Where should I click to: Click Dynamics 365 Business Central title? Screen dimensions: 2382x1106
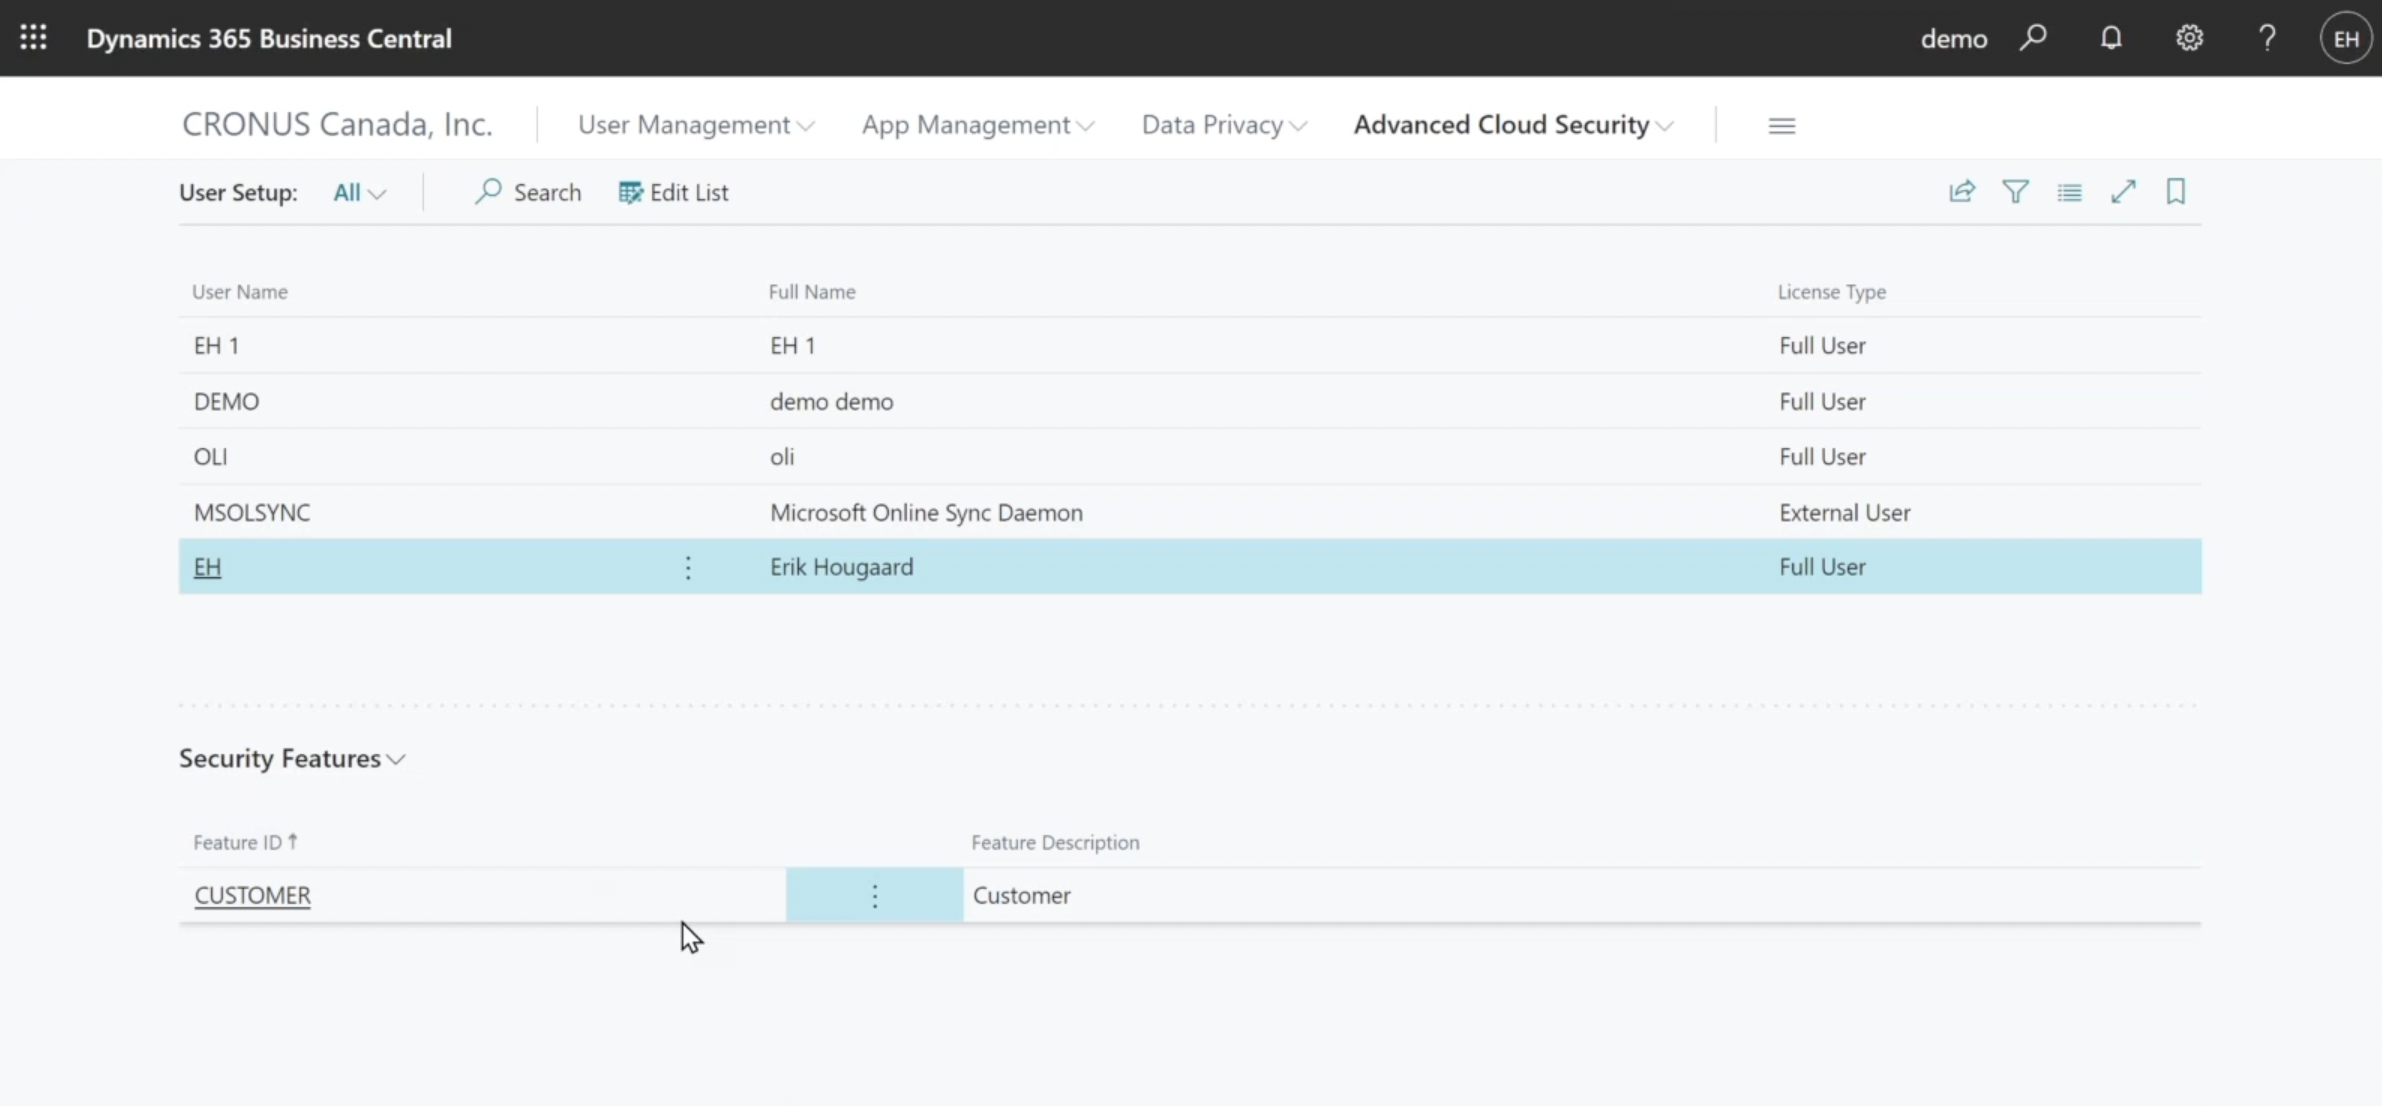tap(269, 38)
